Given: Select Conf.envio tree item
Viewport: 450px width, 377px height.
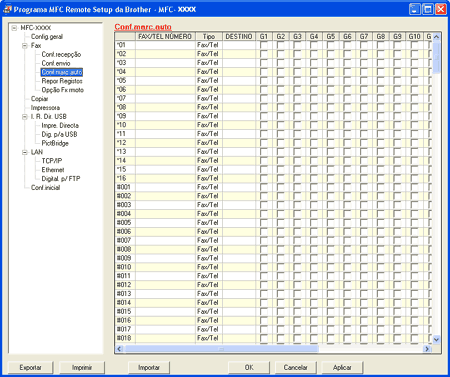Looking at the screenshot, I should point(56,63).
